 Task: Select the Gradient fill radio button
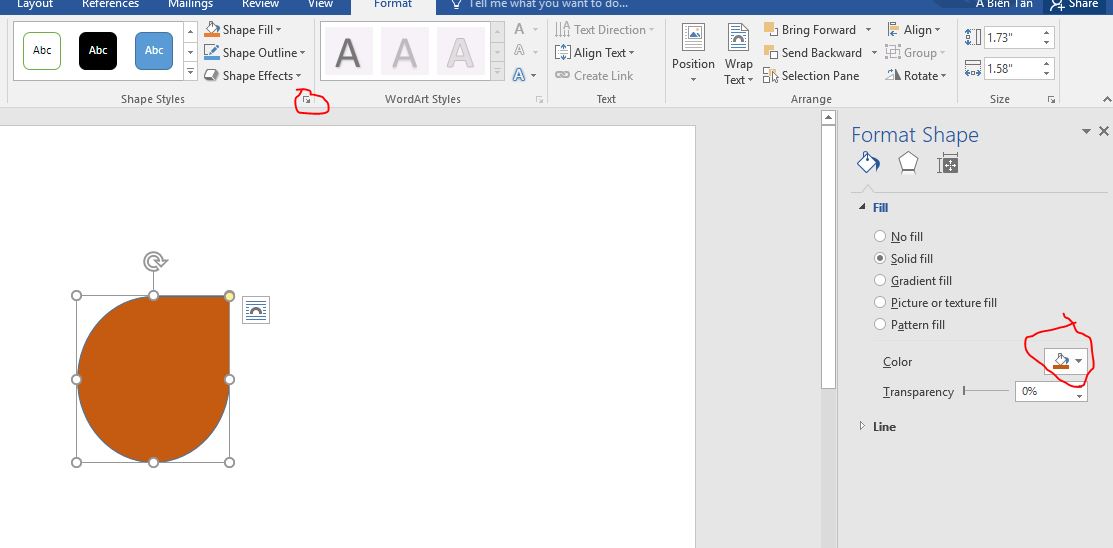pos(880,280)
